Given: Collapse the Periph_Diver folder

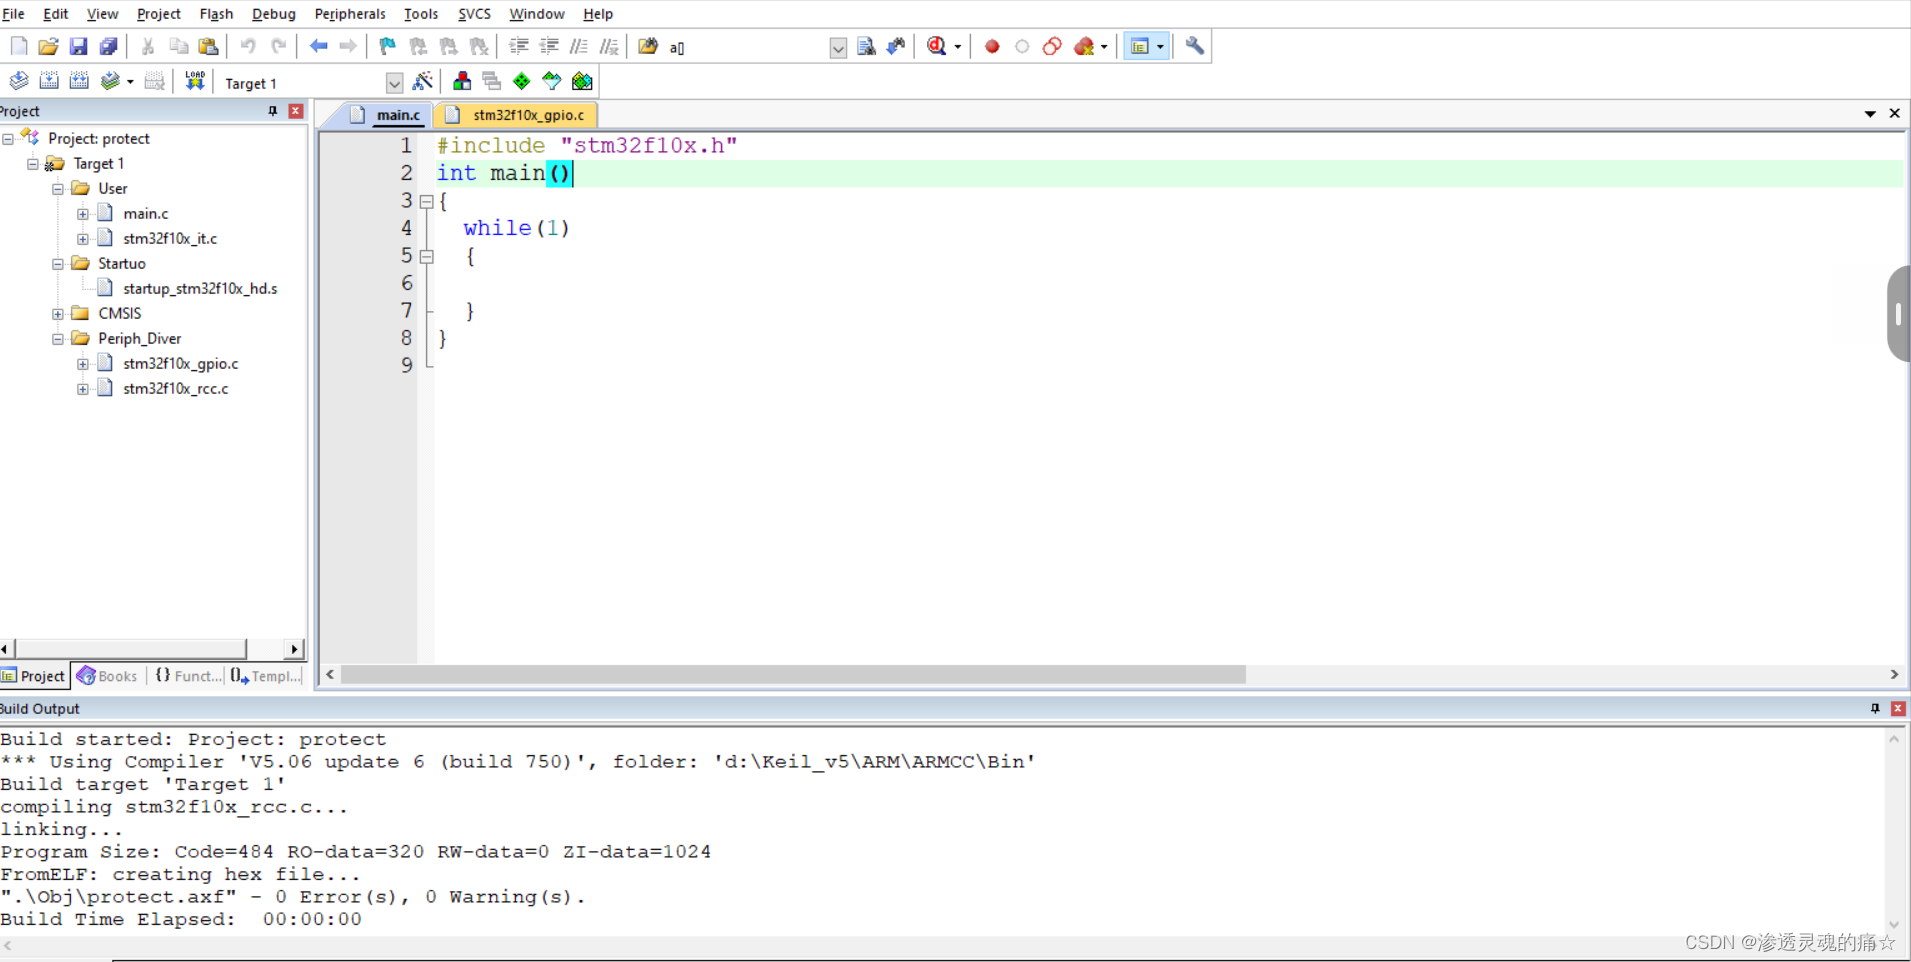Looking at the screenshot, I should (57, 338).
